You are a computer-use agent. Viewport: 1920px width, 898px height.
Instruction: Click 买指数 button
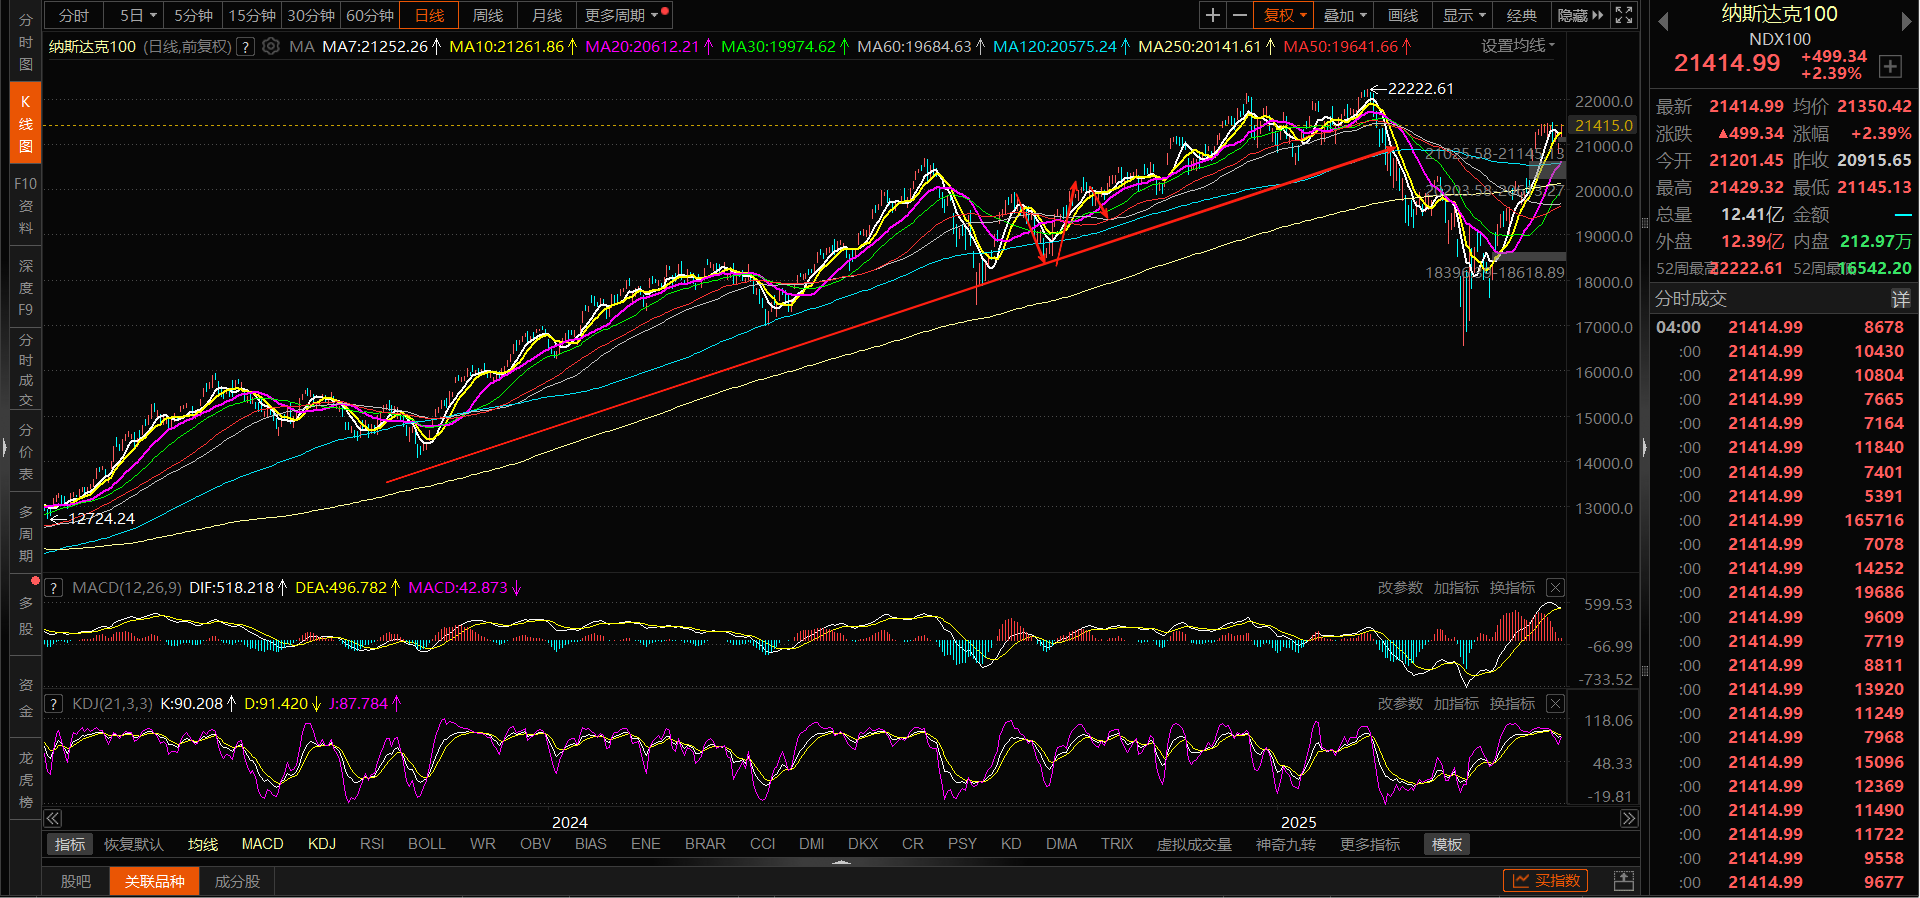(x=1546, y=880)
